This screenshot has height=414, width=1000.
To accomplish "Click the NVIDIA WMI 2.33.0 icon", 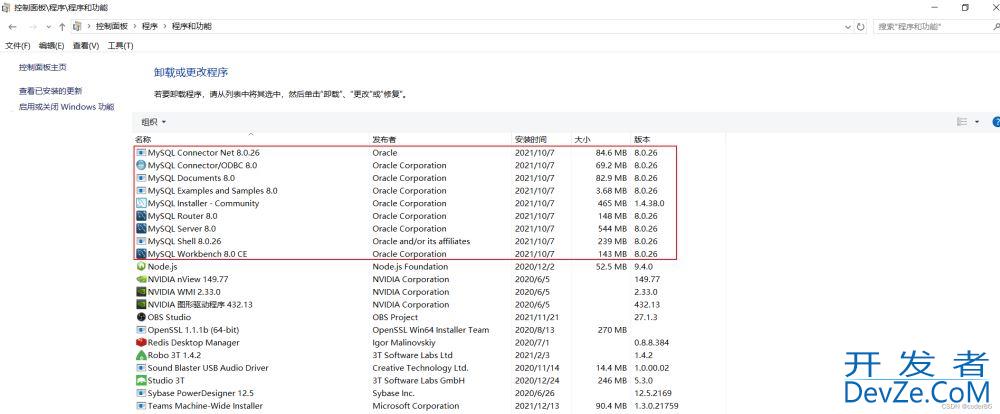I will pos(142,292).
